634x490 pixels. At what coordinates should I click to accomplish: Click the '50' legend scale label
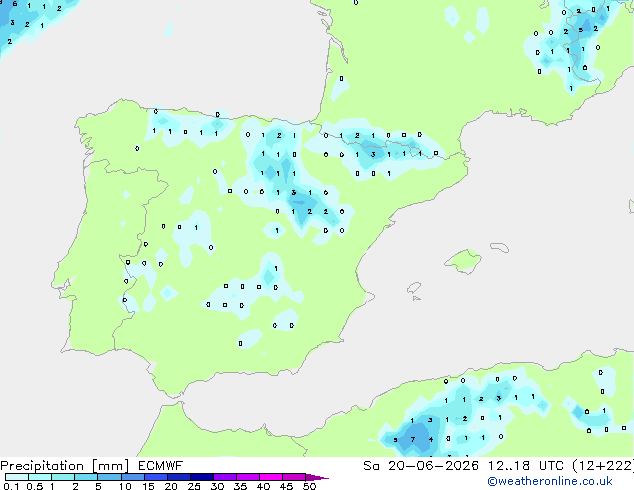(x=309, y=486)
